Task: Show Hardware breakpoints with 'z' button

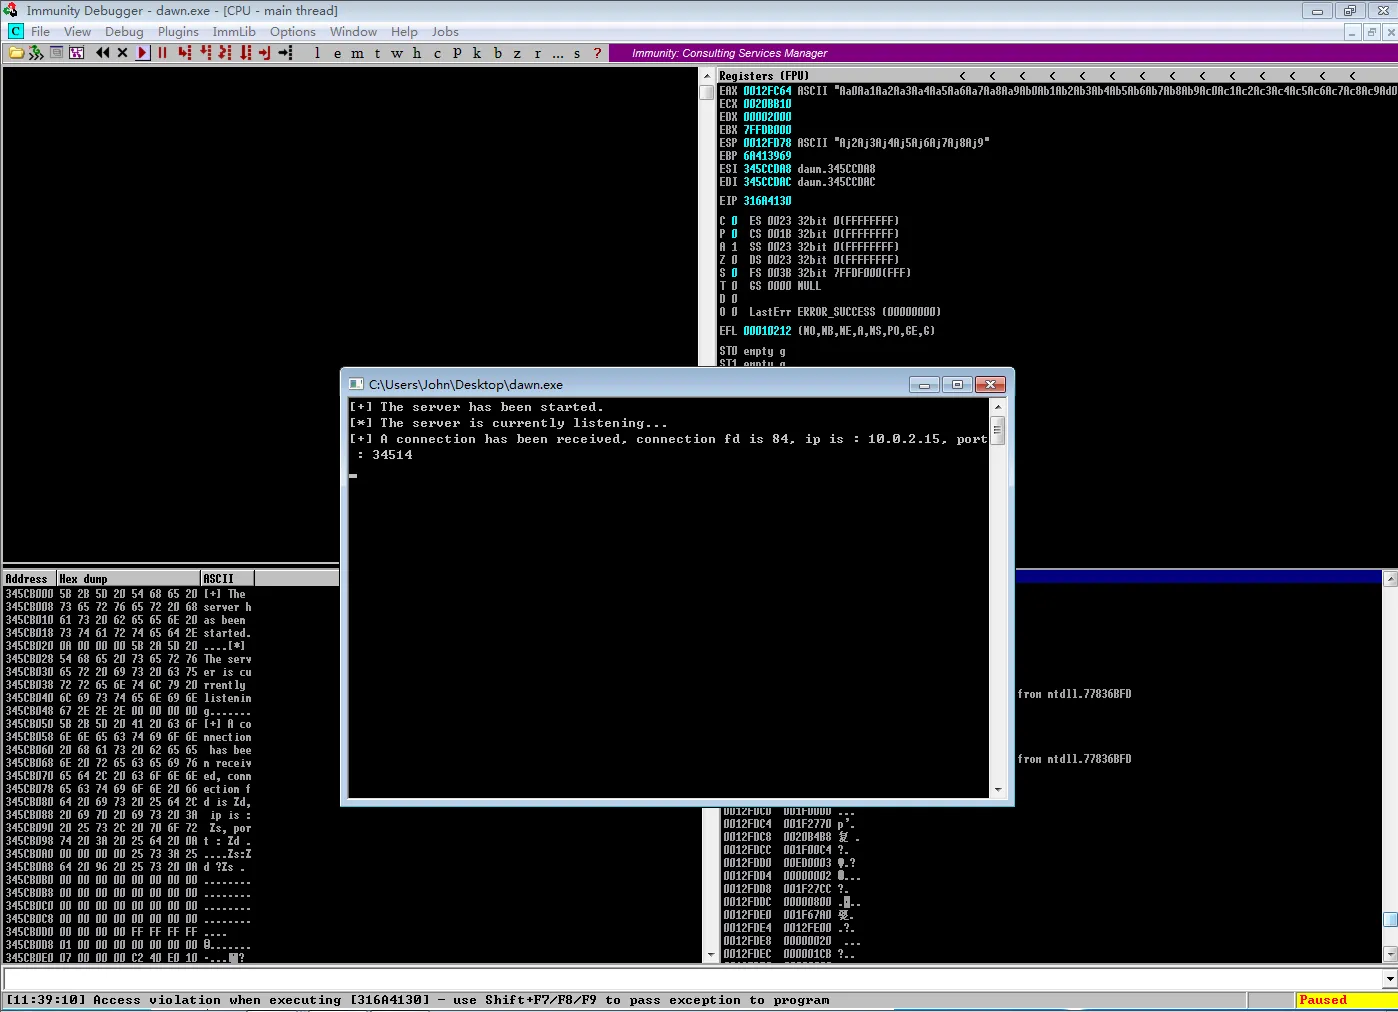Action: (x=518, y=53)
